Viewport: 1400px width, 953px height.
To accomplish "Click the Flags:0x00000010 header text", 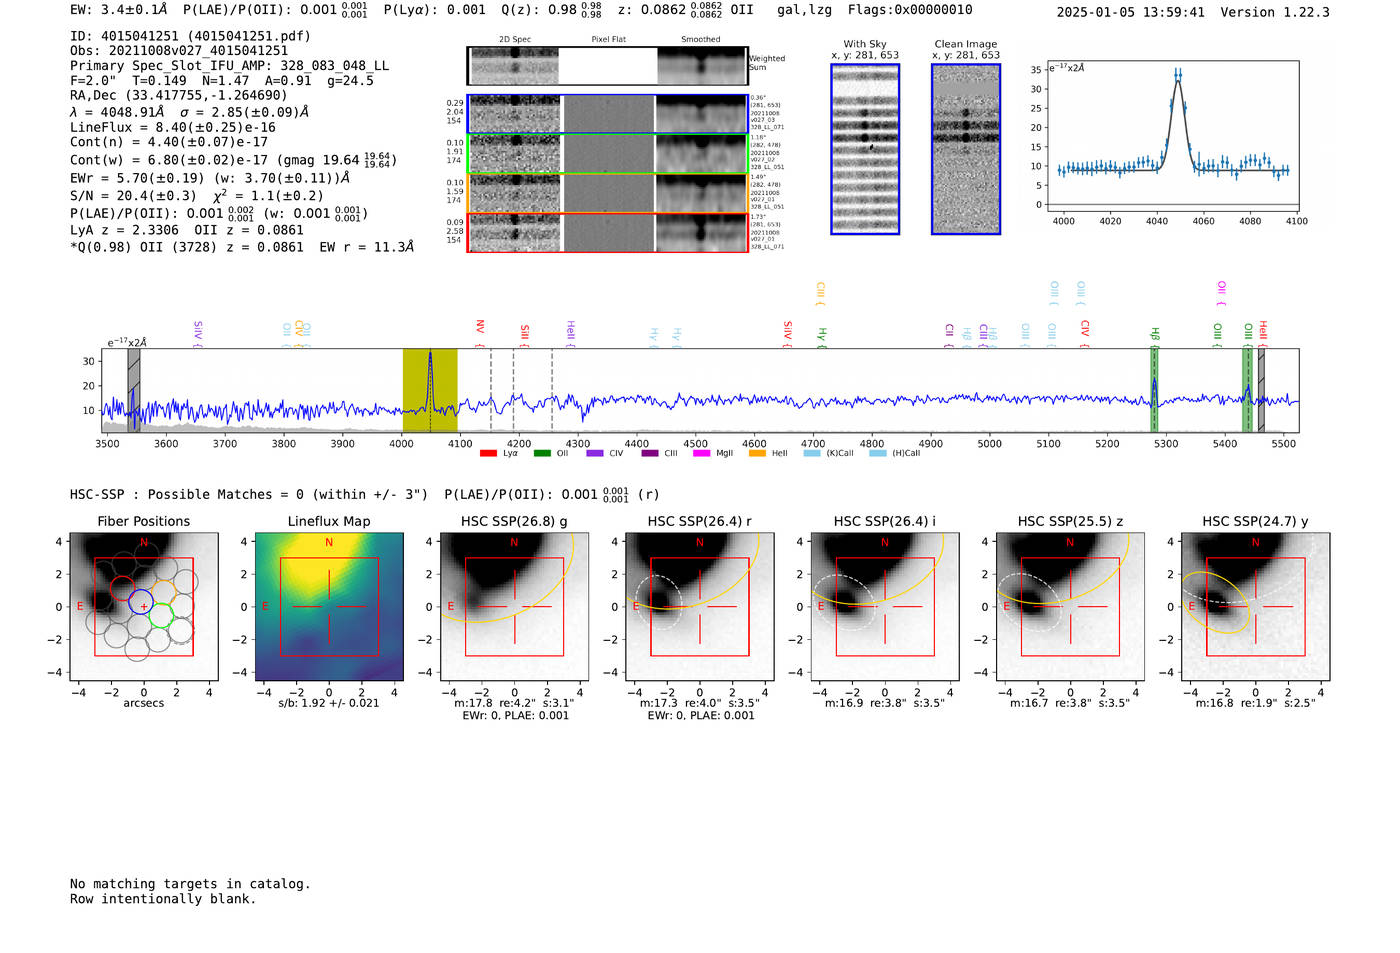I will tap(910, 10).
